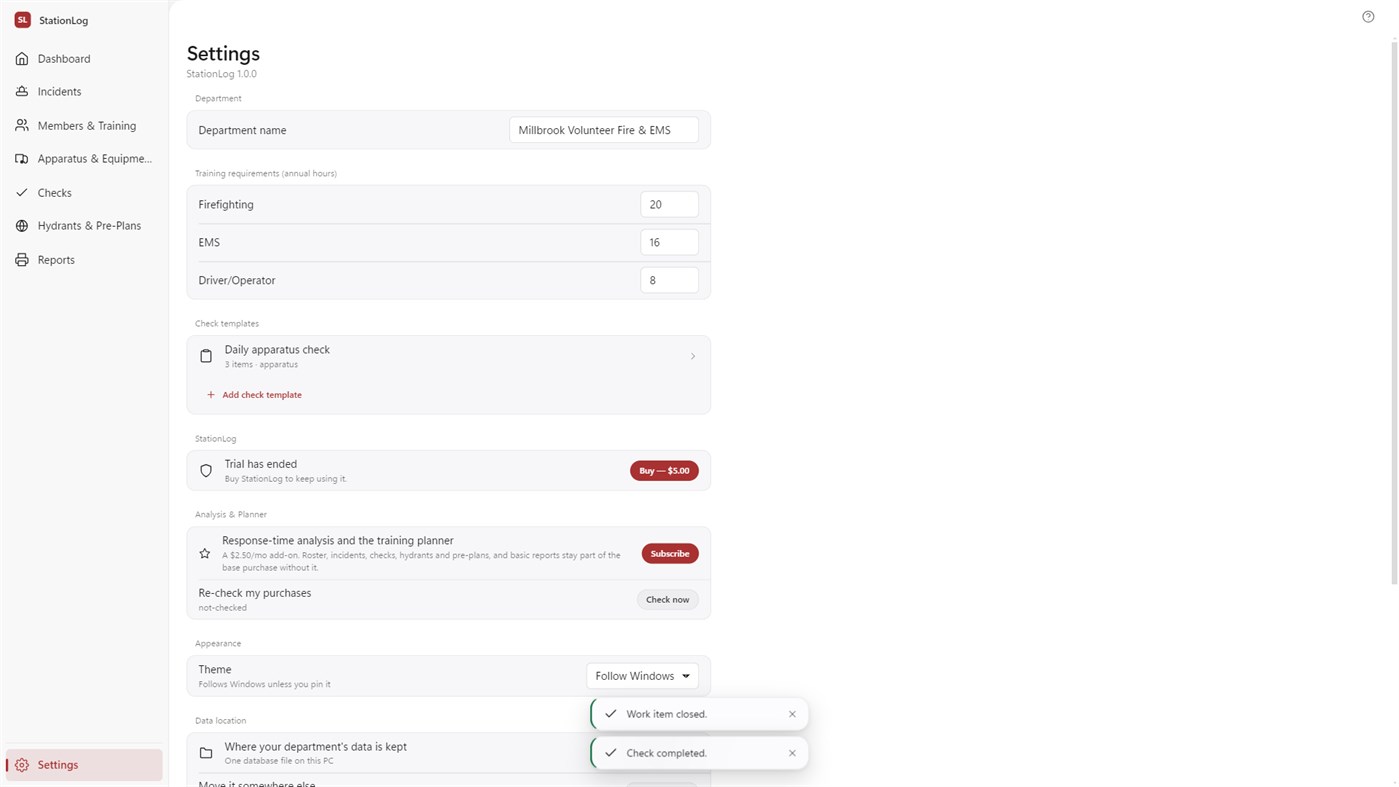The height and width of the screenshot is (787, 1399).
Task: Click "One database file on this PC" text
Action: [x=279, y=761]
